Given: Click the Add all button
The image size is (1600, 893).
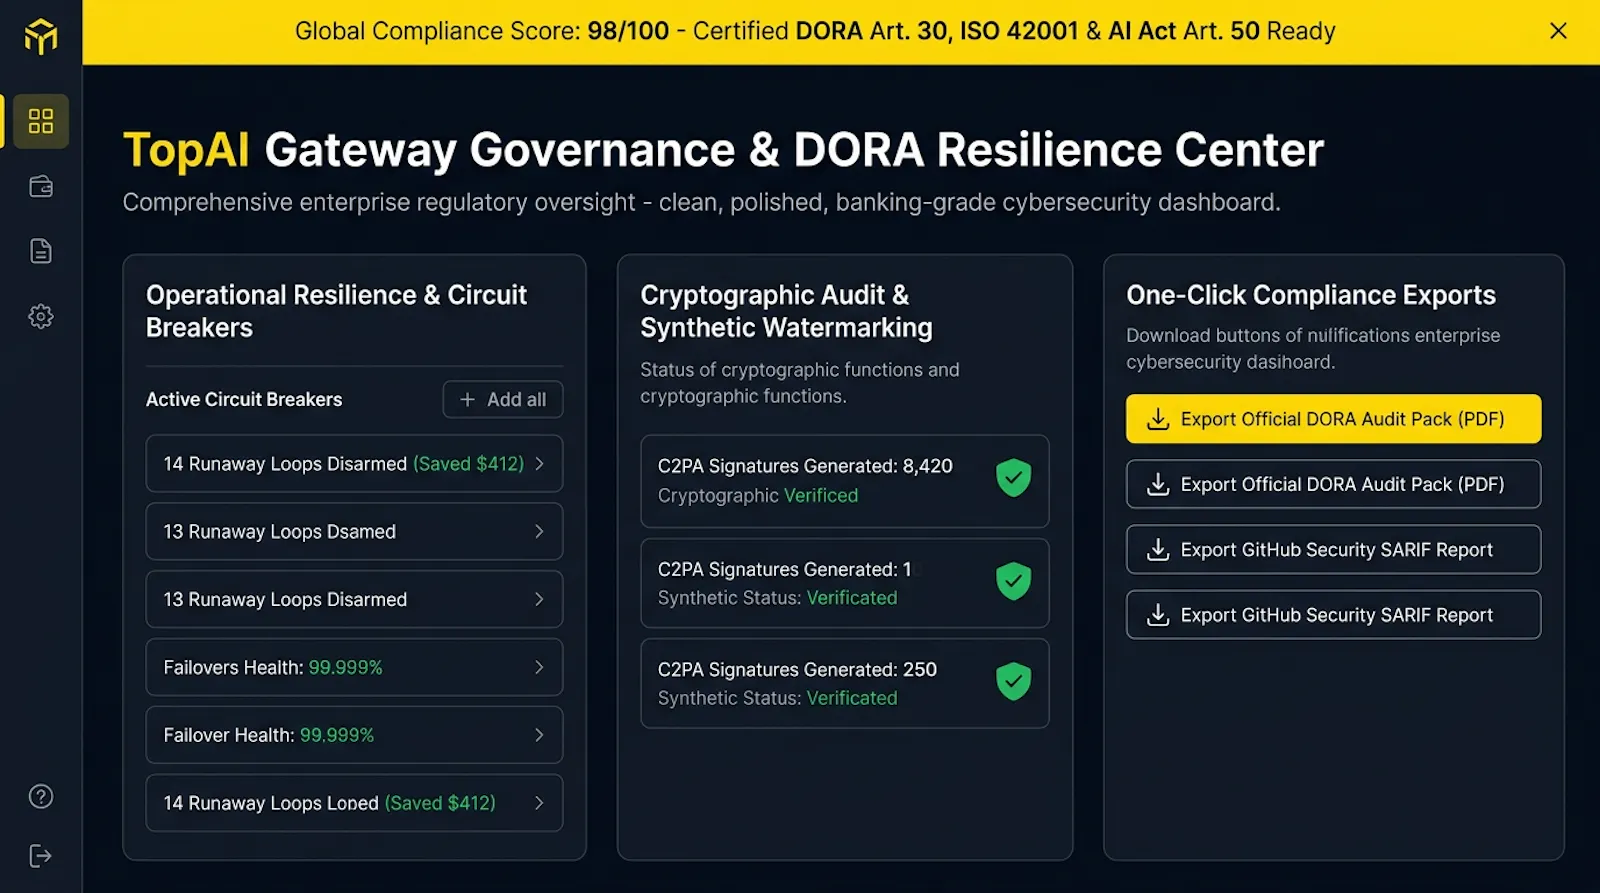Looking at the screenshot, I should click(503, 400).
